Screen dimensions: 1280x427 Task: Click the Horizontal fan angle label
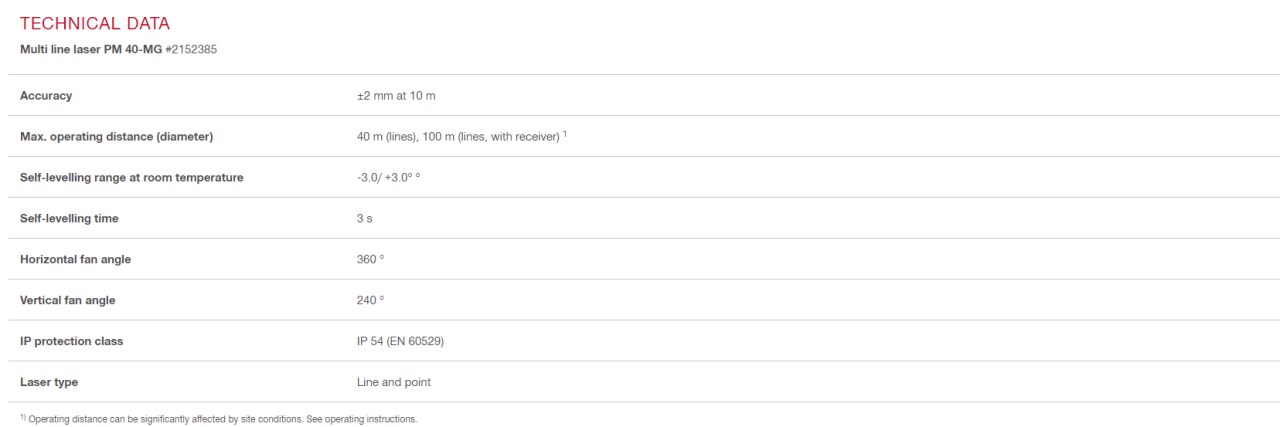tap(75, 259)
